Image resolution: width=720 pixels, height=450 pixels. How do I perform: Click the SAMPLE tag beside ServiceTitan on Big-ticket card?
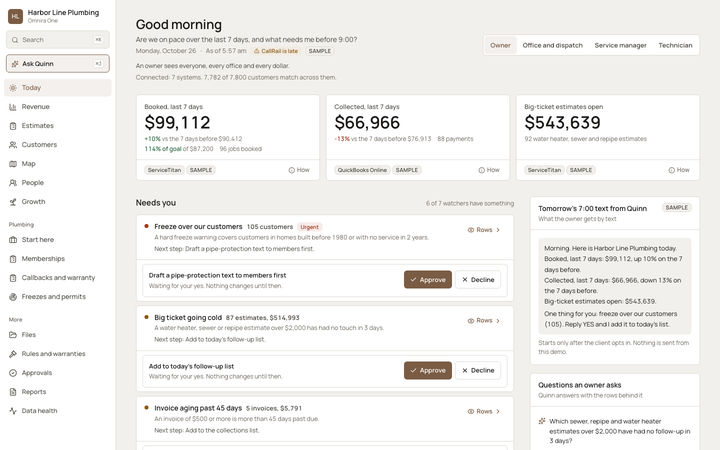pyautogui.click(x=581, y=170)
